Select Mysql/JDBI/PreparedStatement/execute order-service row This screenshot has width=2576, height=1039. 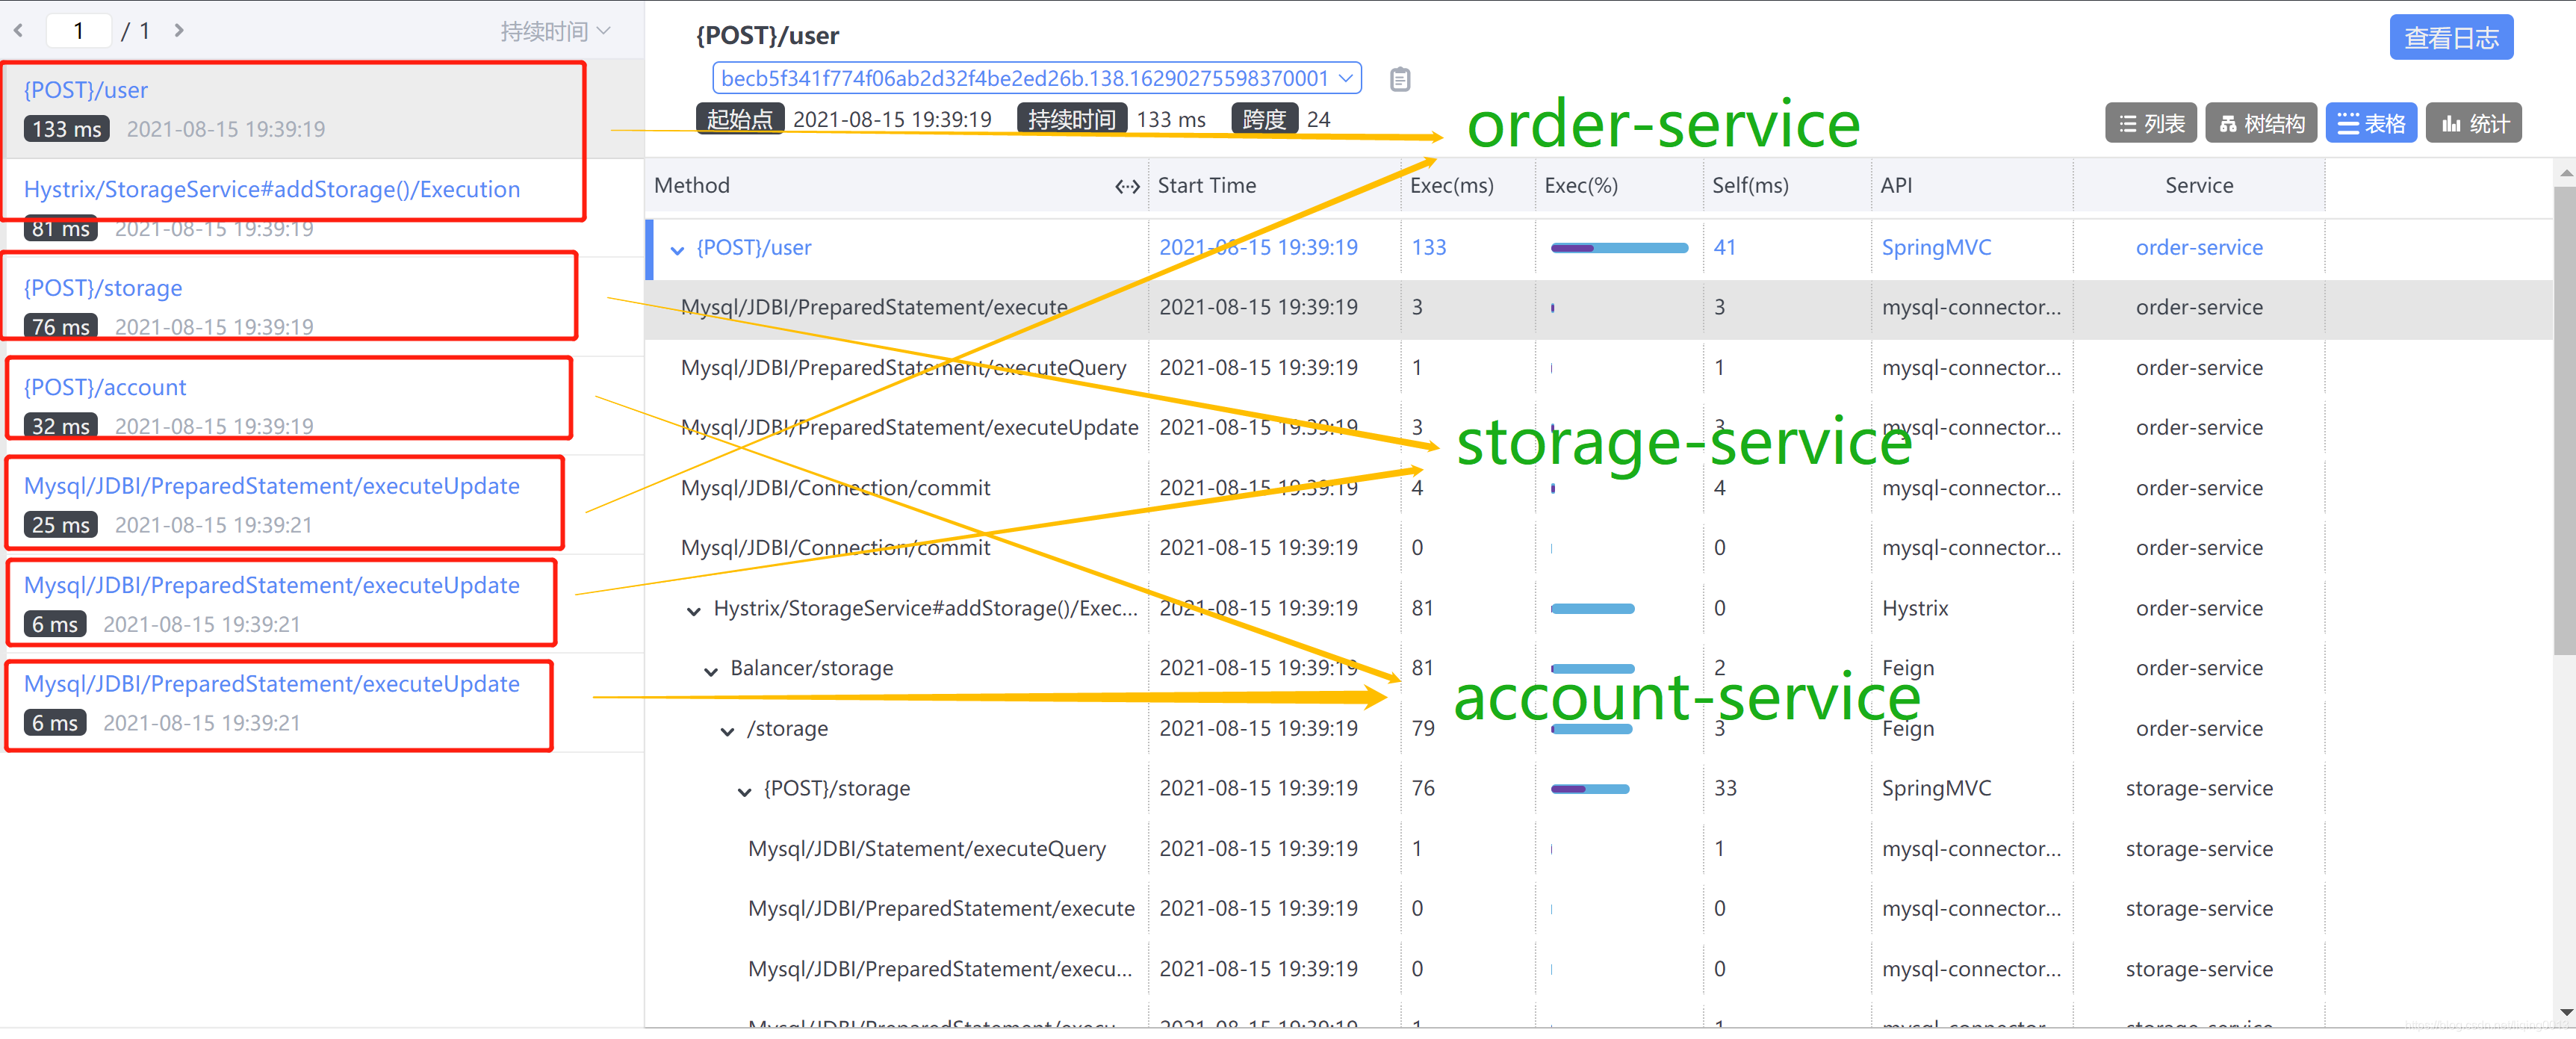(x=1598, y=308)
